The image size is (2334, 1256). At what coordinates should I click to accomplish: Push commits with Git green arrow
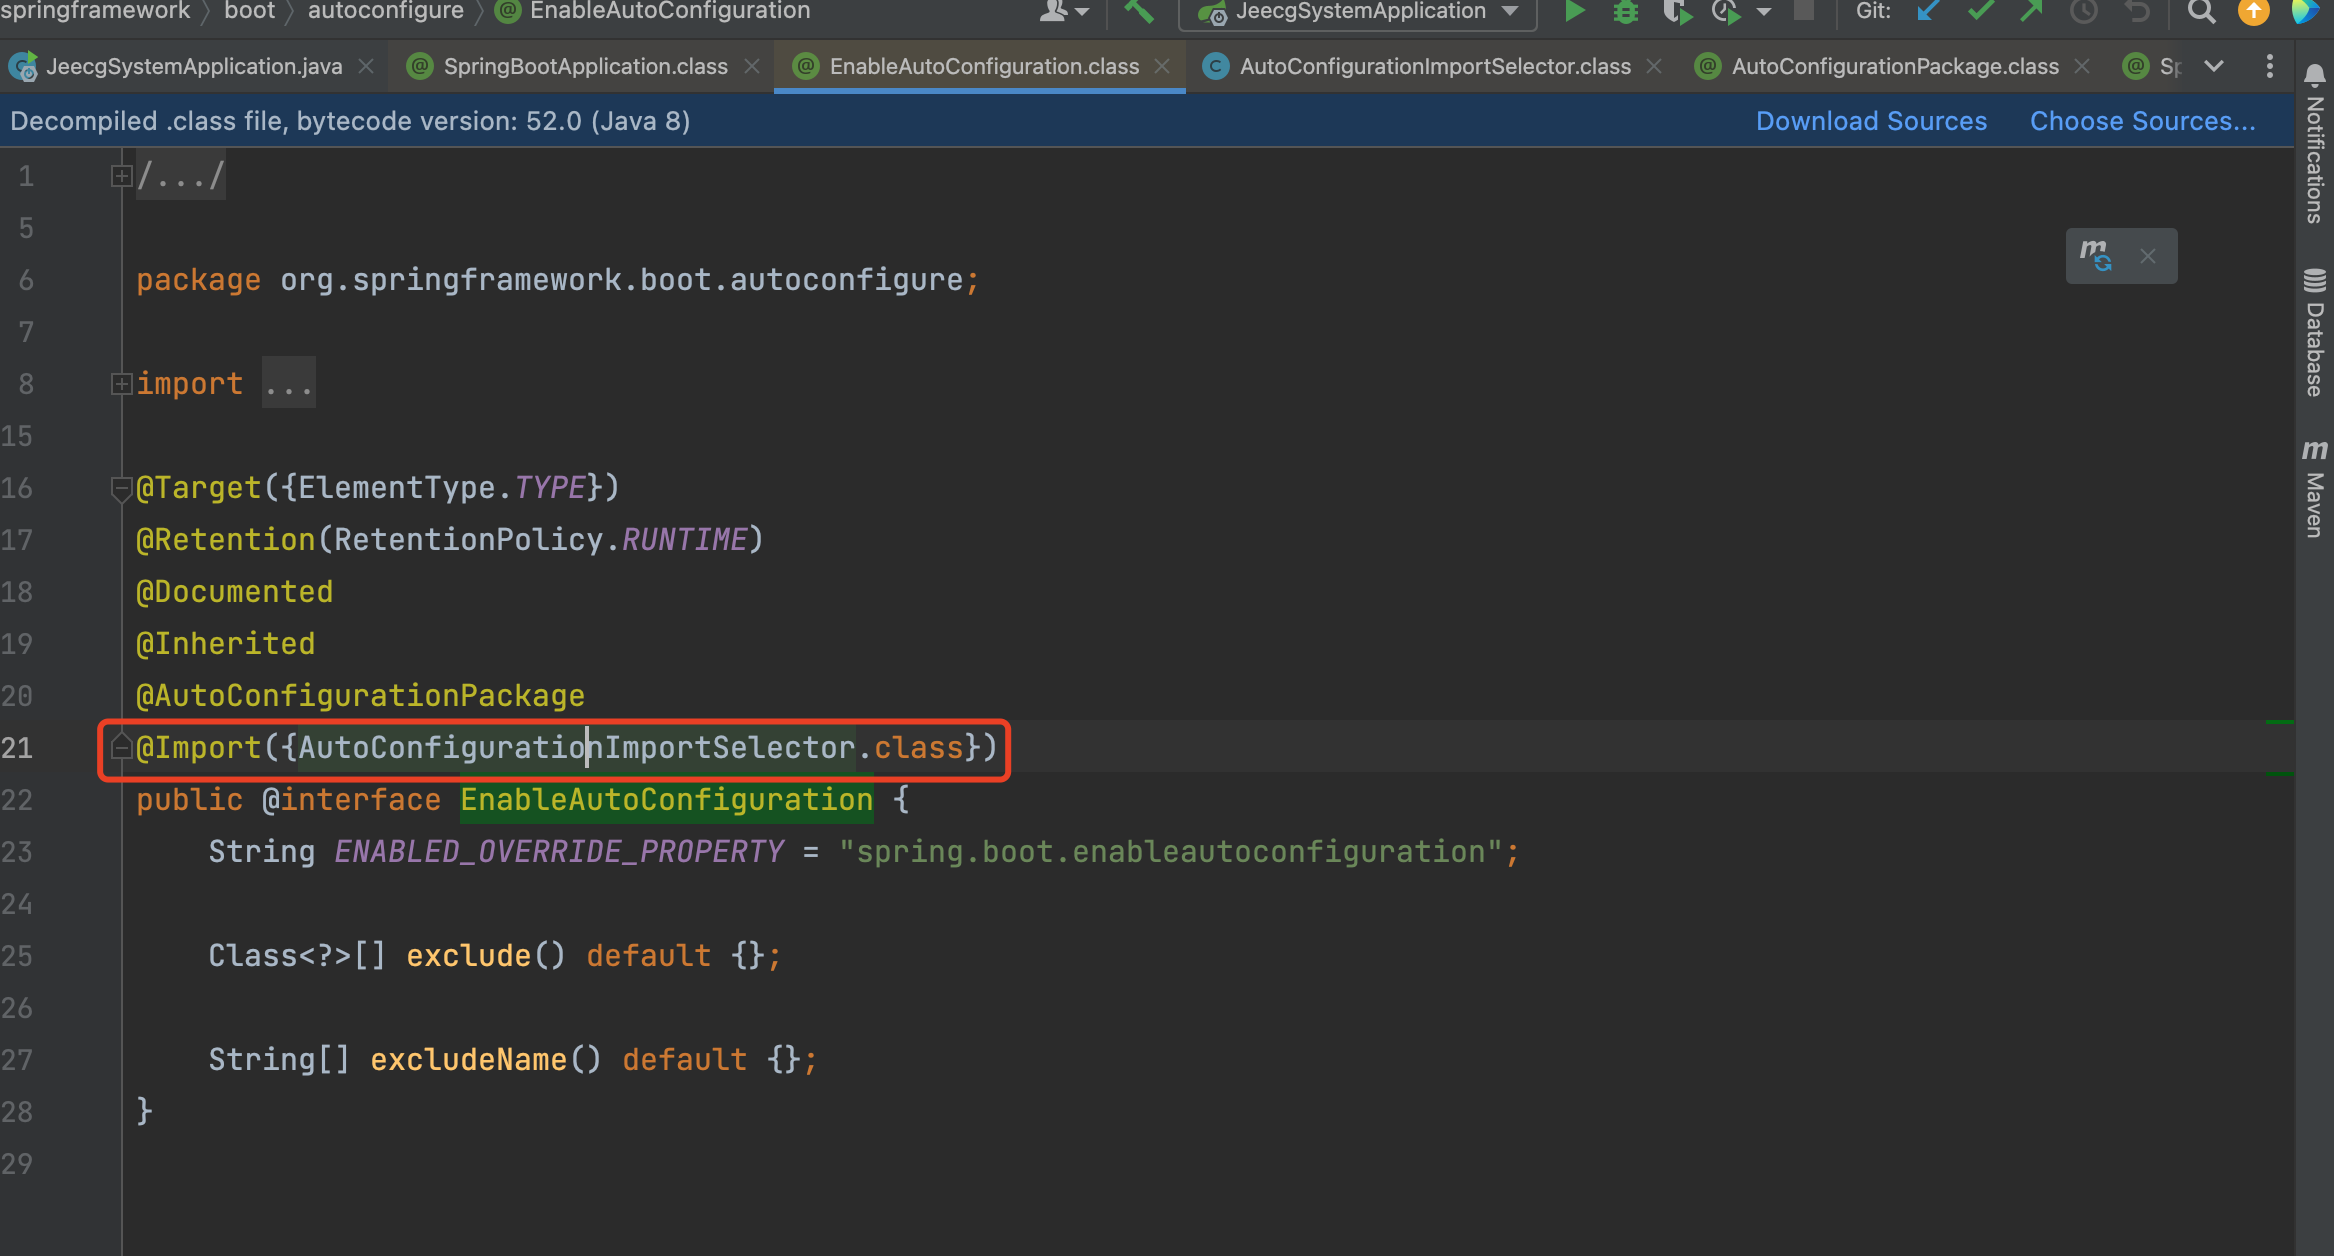pyautogui.click(x=2031, y=12)
